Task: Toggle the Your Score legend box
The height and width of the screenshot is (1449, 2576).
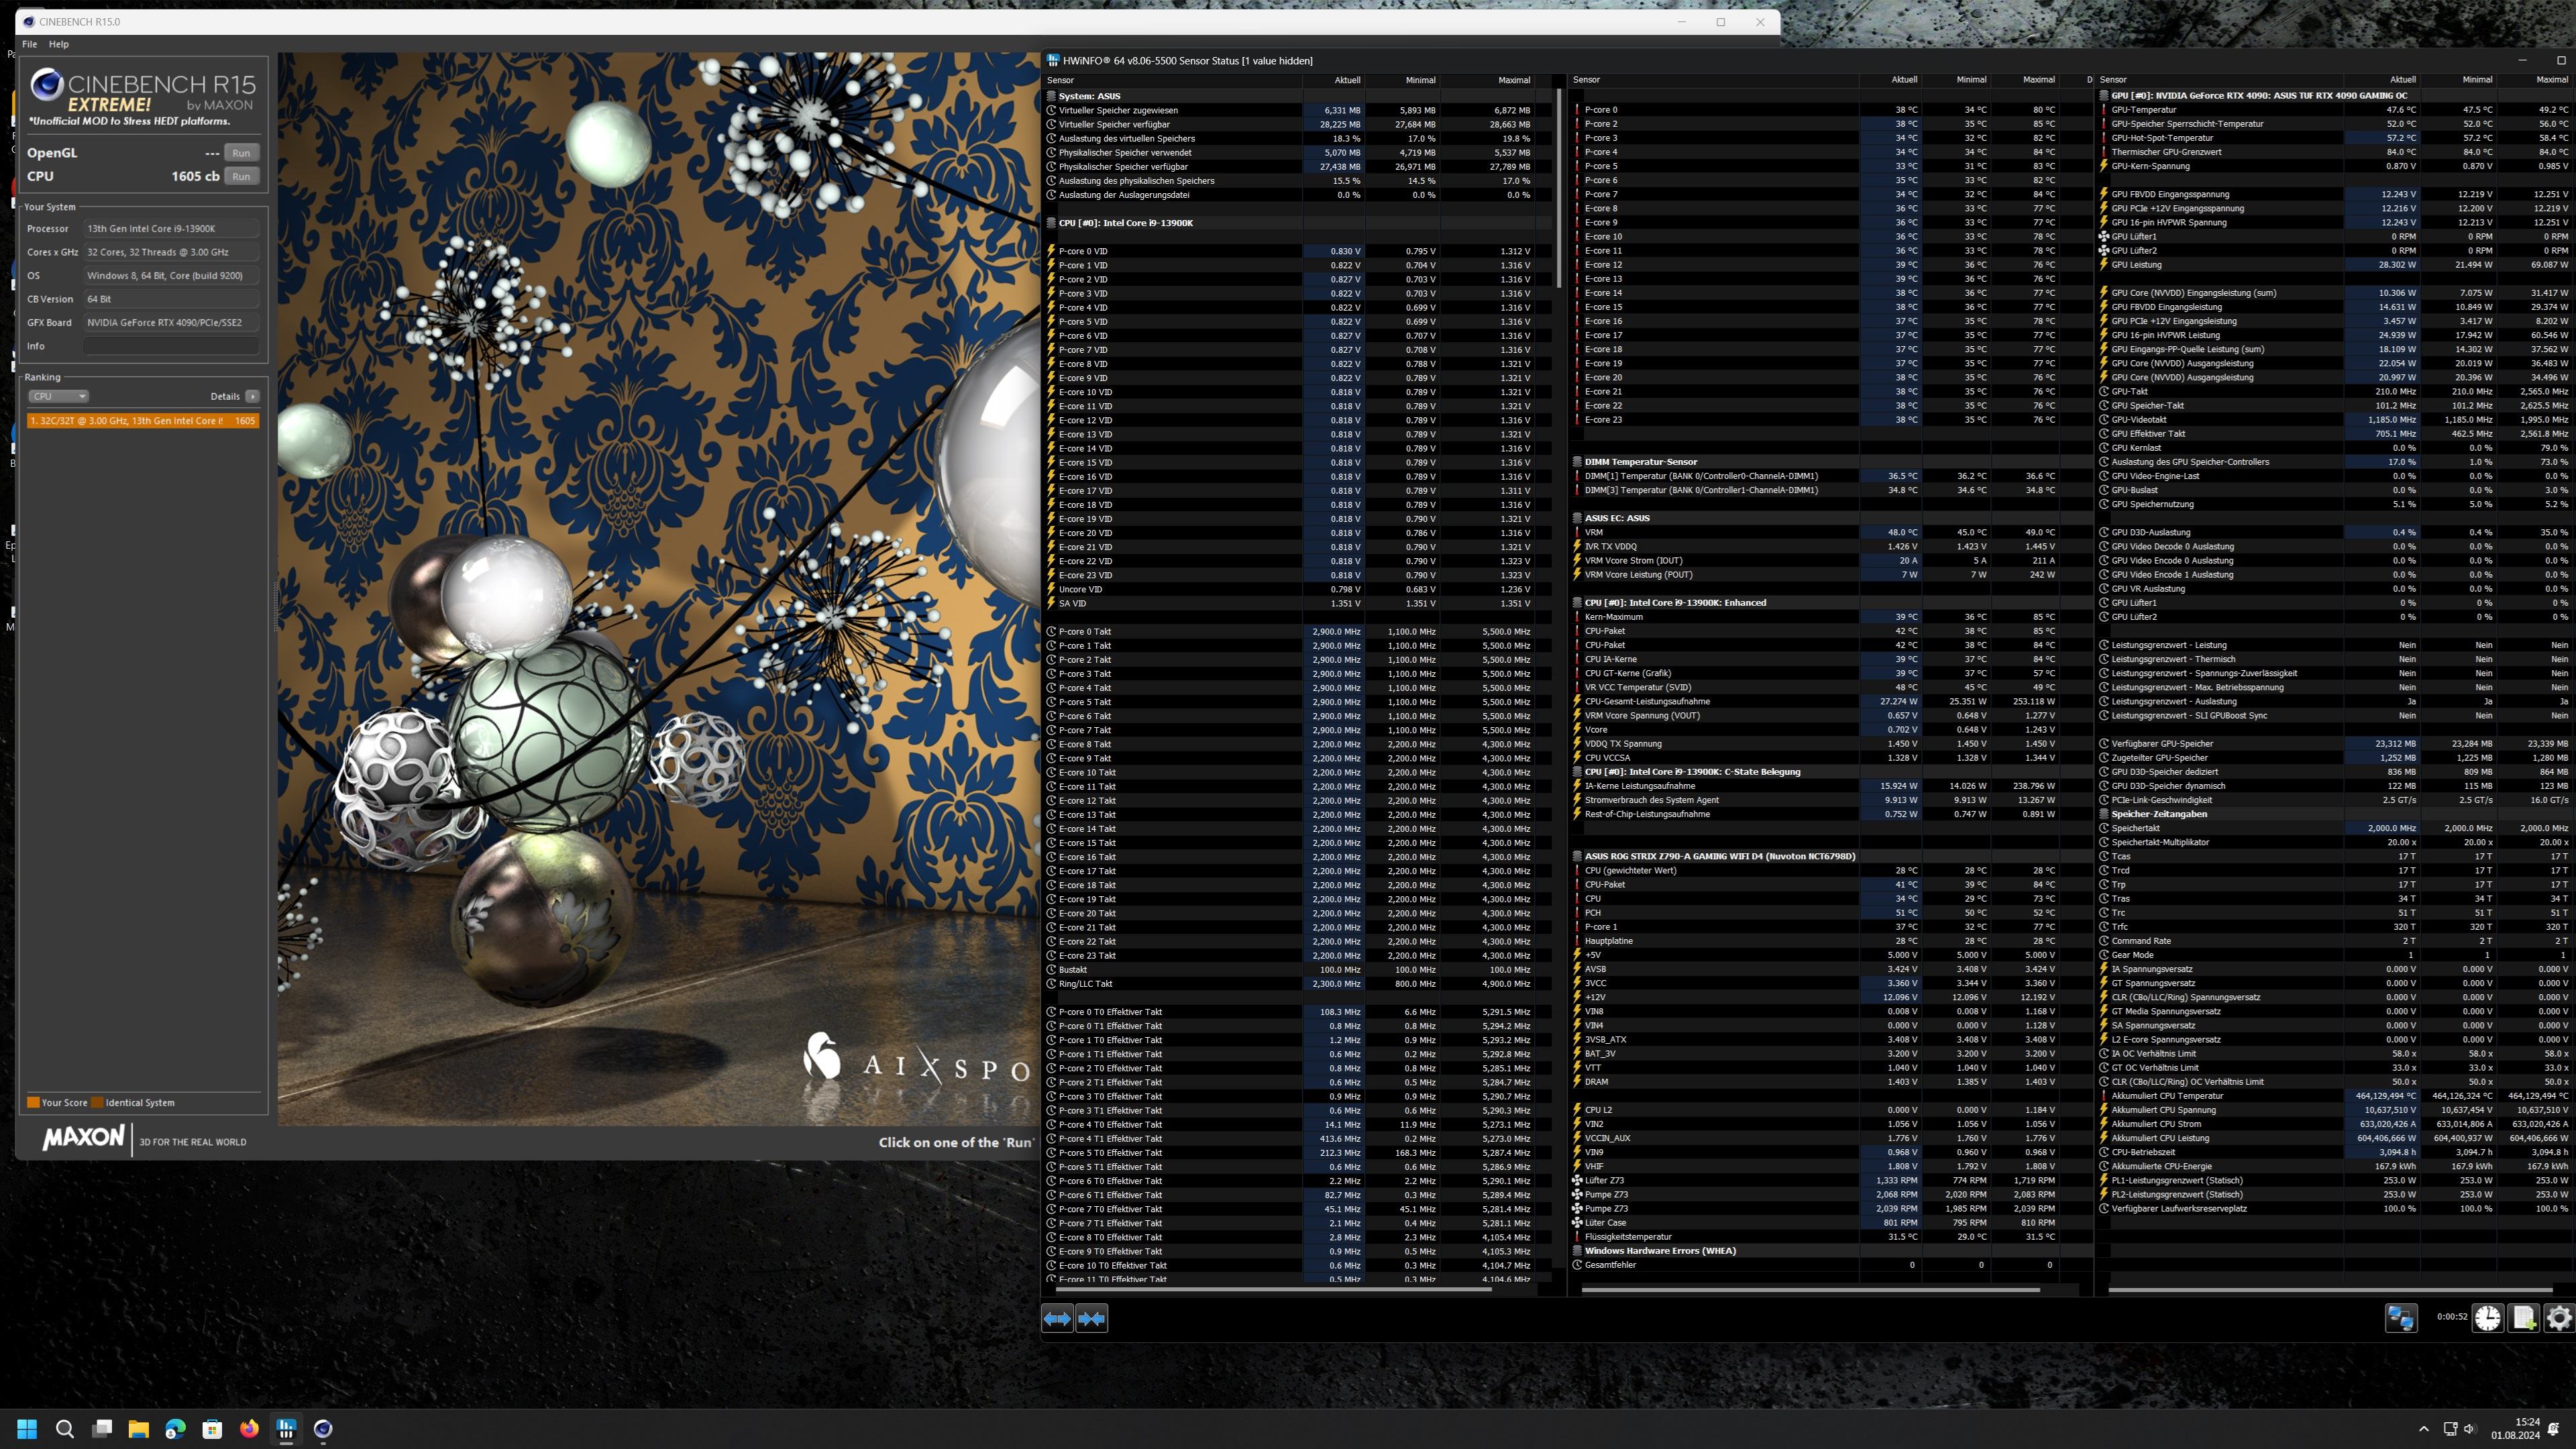Action: click(x=33, y=1102)
